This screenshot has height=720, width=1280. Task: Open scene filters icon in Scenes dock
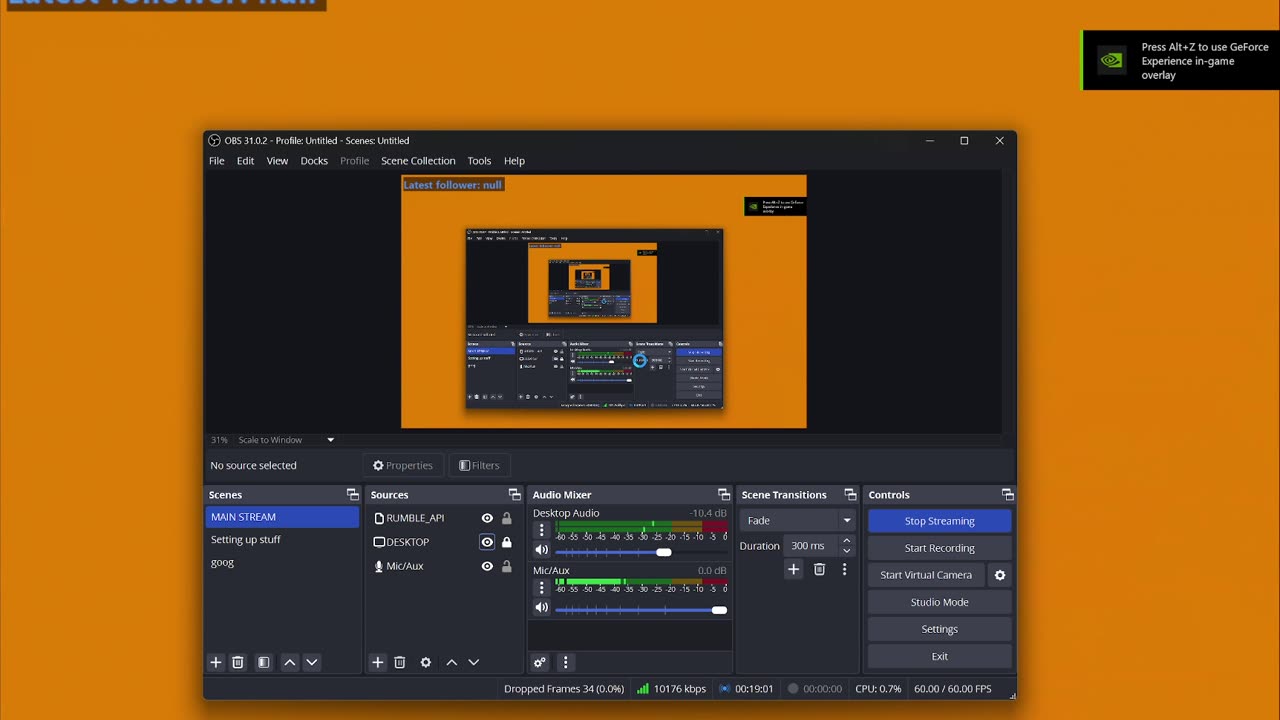(x=263, y=662)
